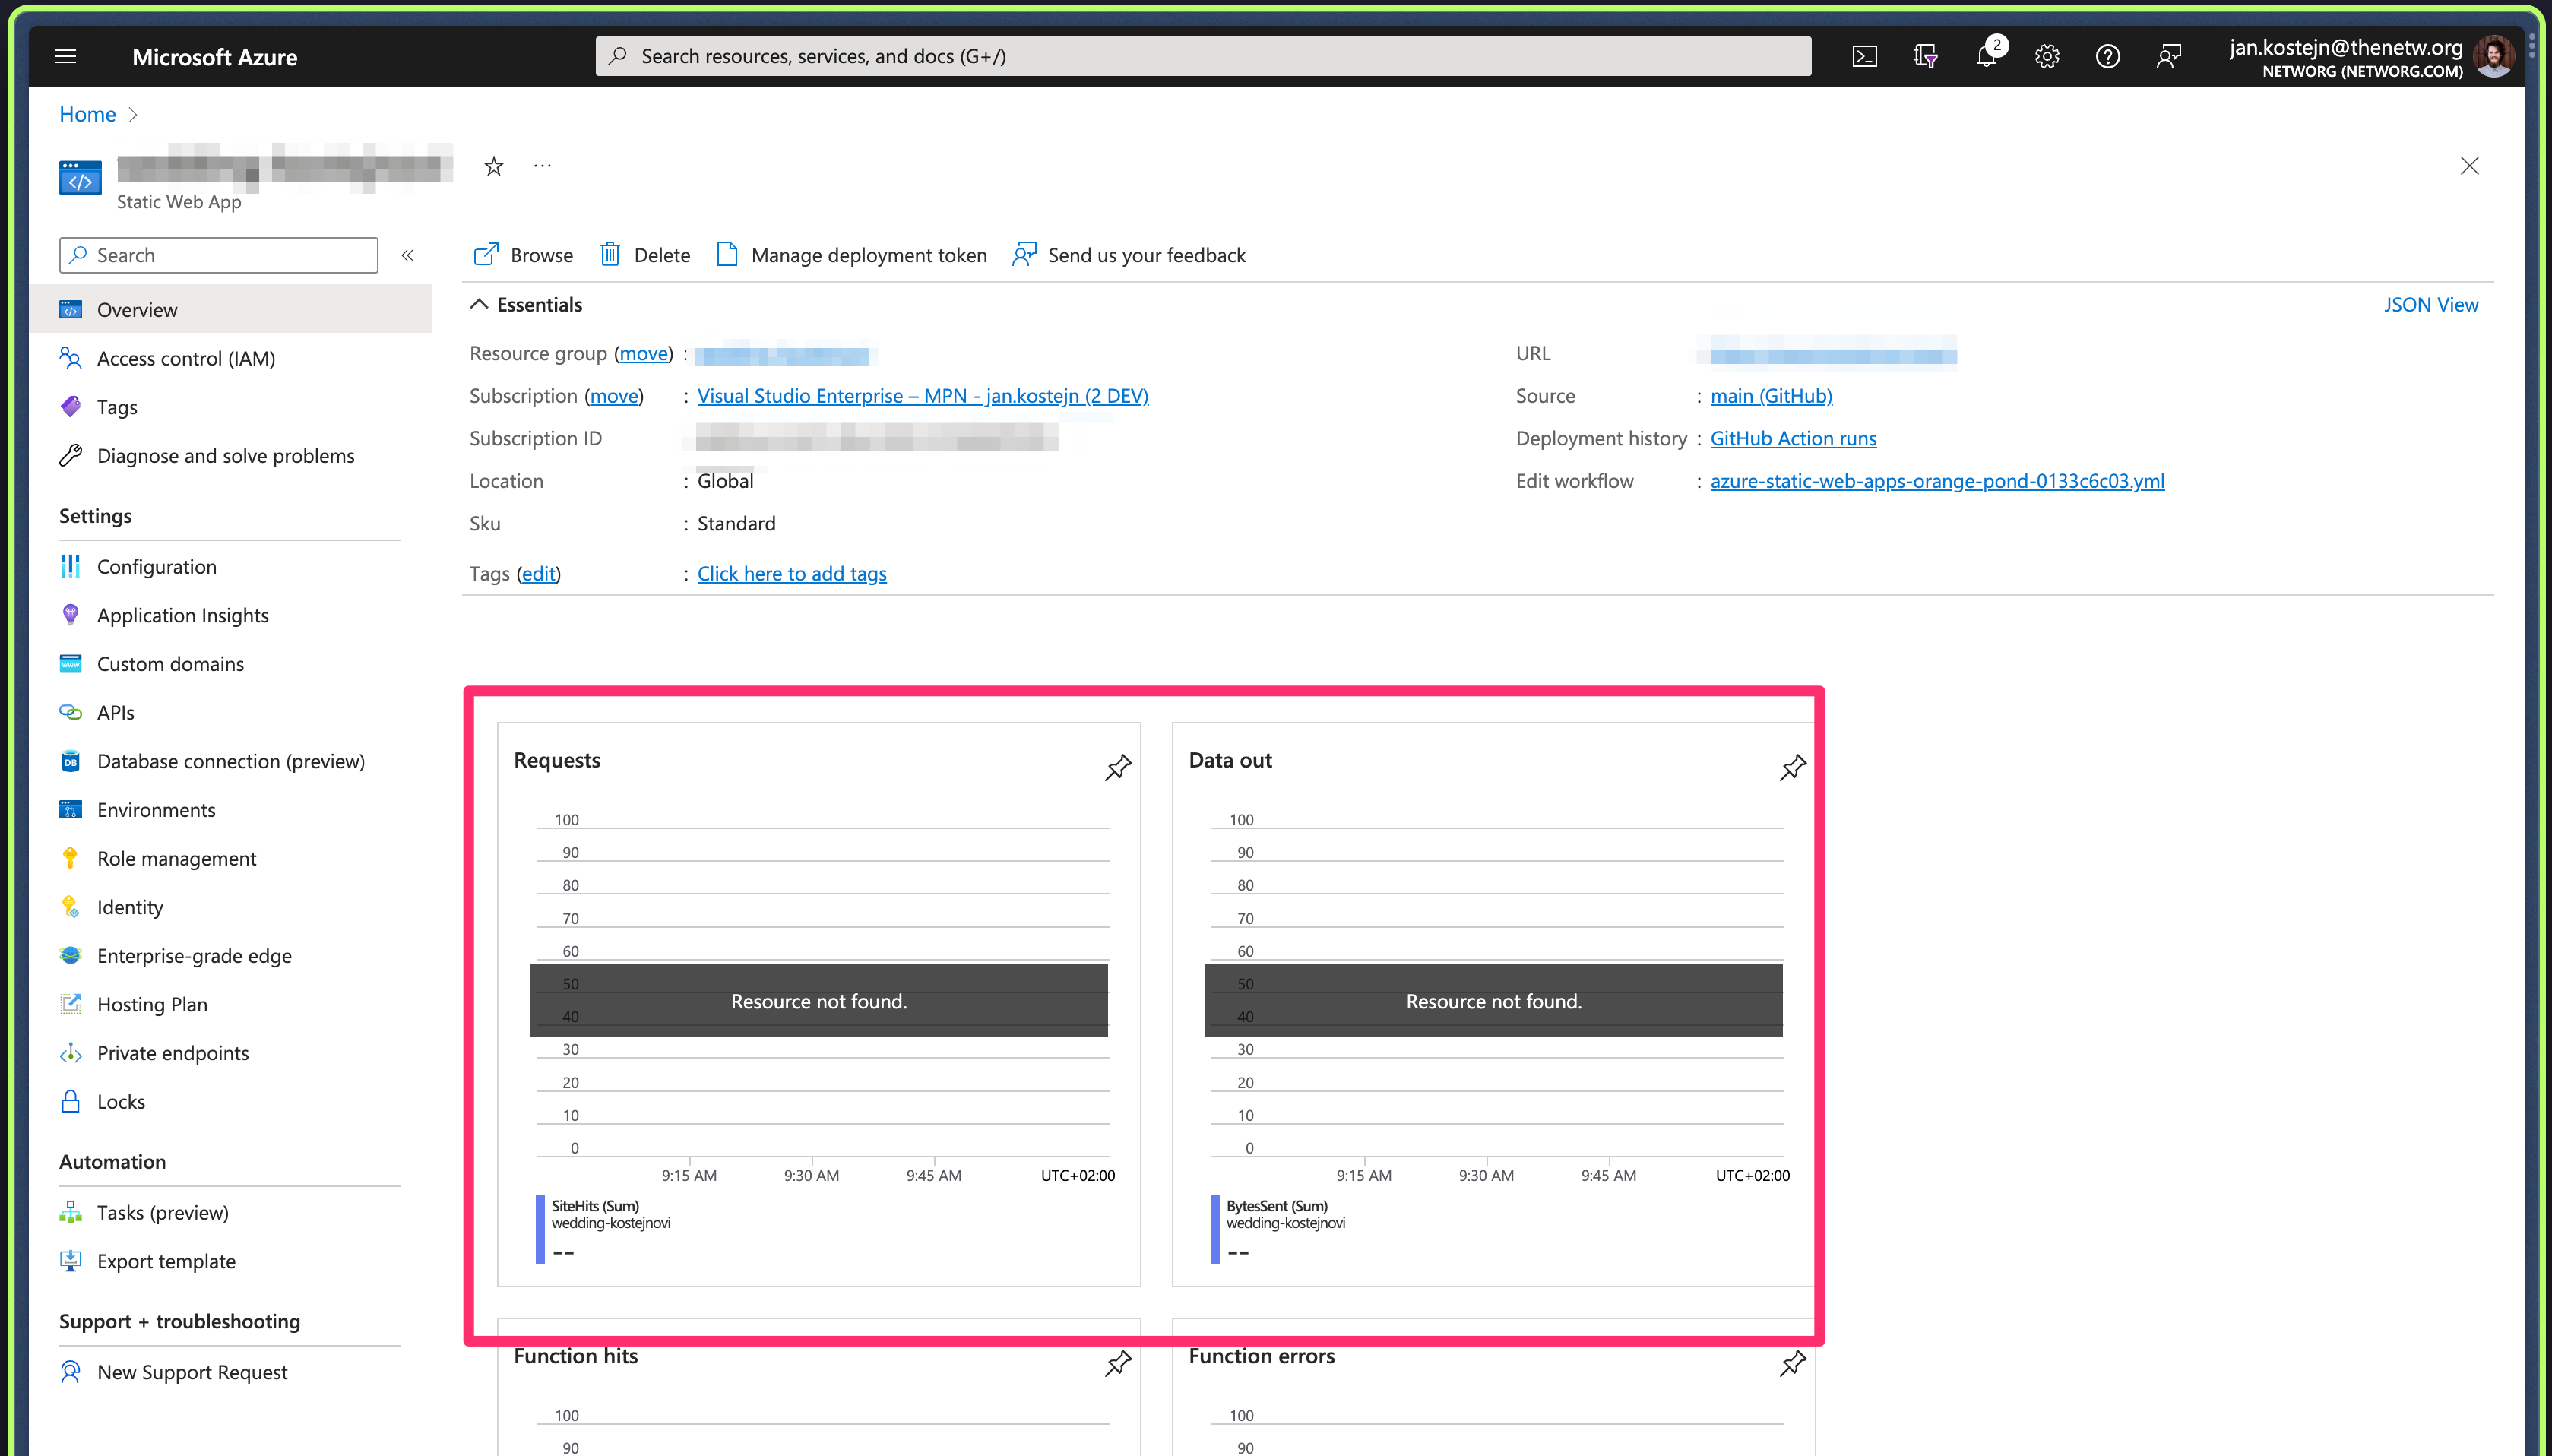This screenshot has width=2552, height=1456.
Task: Open the portal hamburger menu
Action: 65,56
